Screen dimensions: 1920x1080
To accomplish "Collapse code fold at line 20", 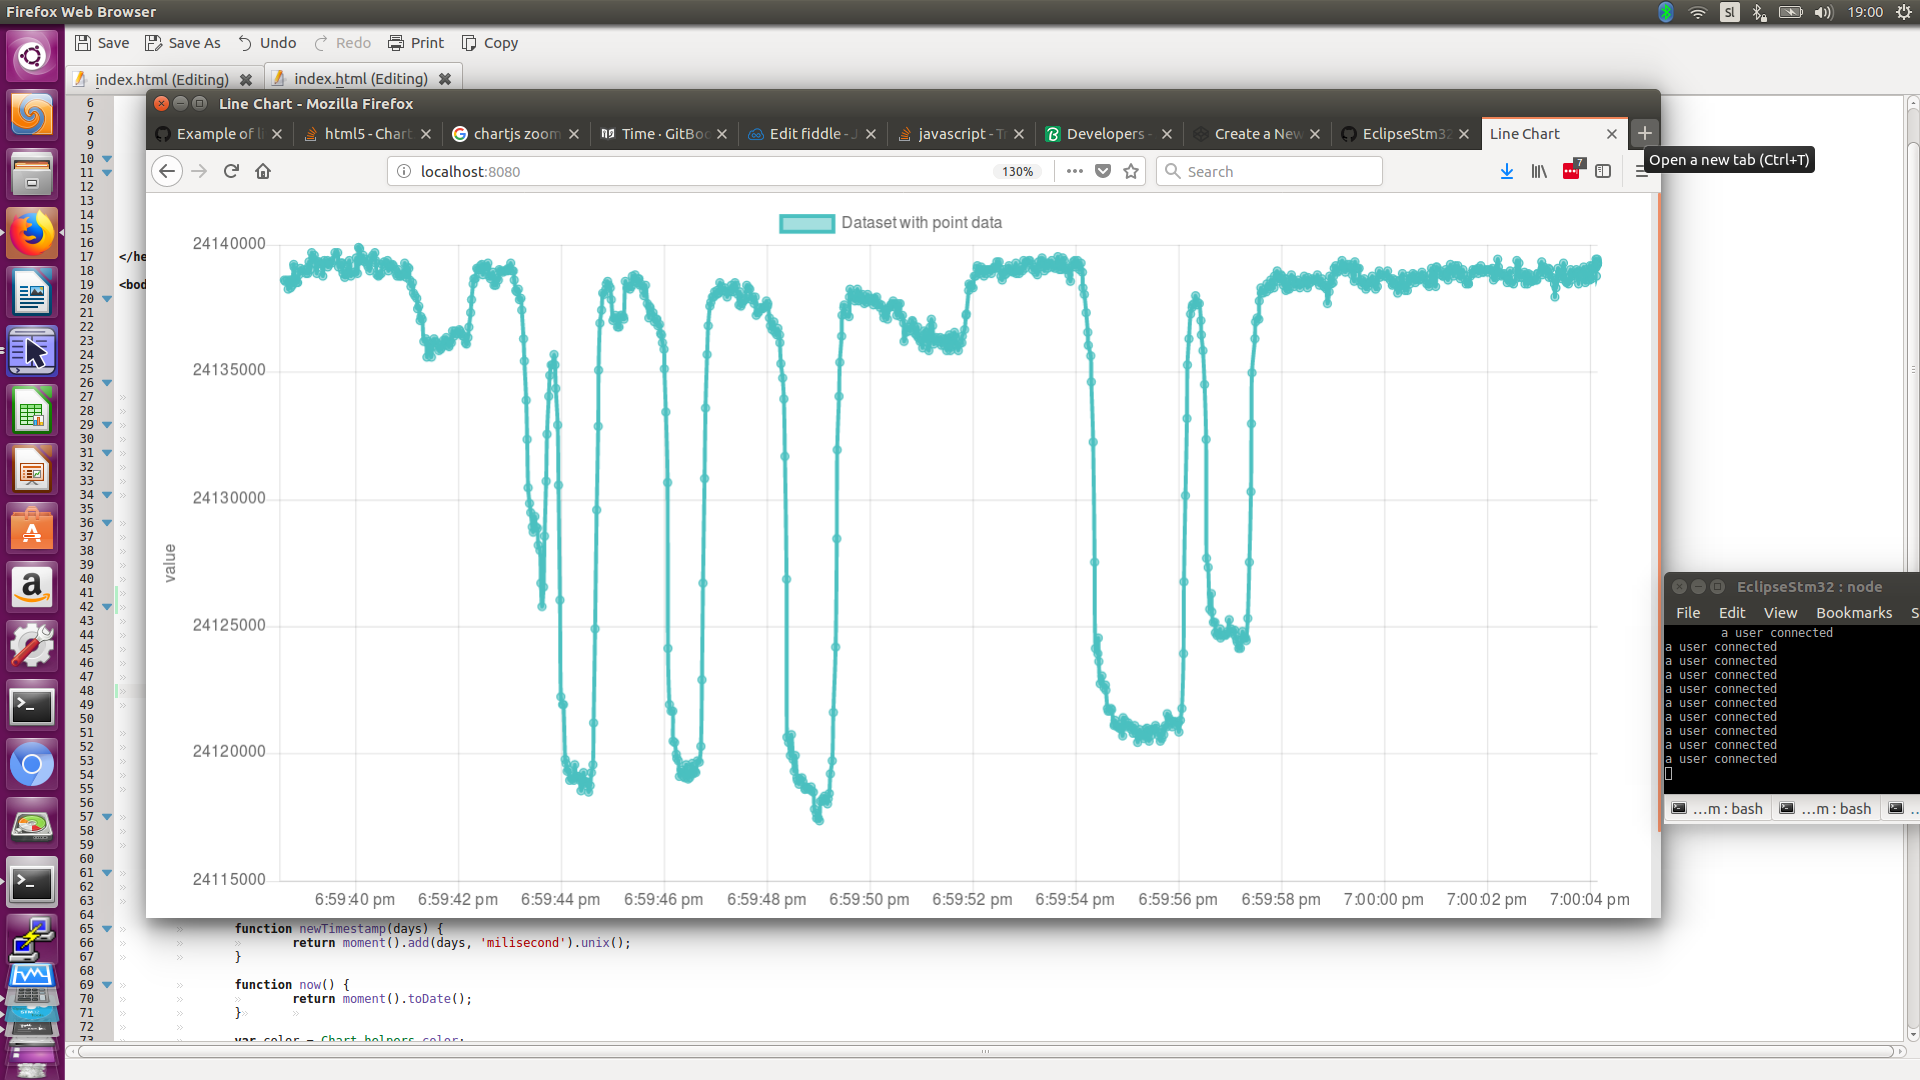I will [107, 299].
